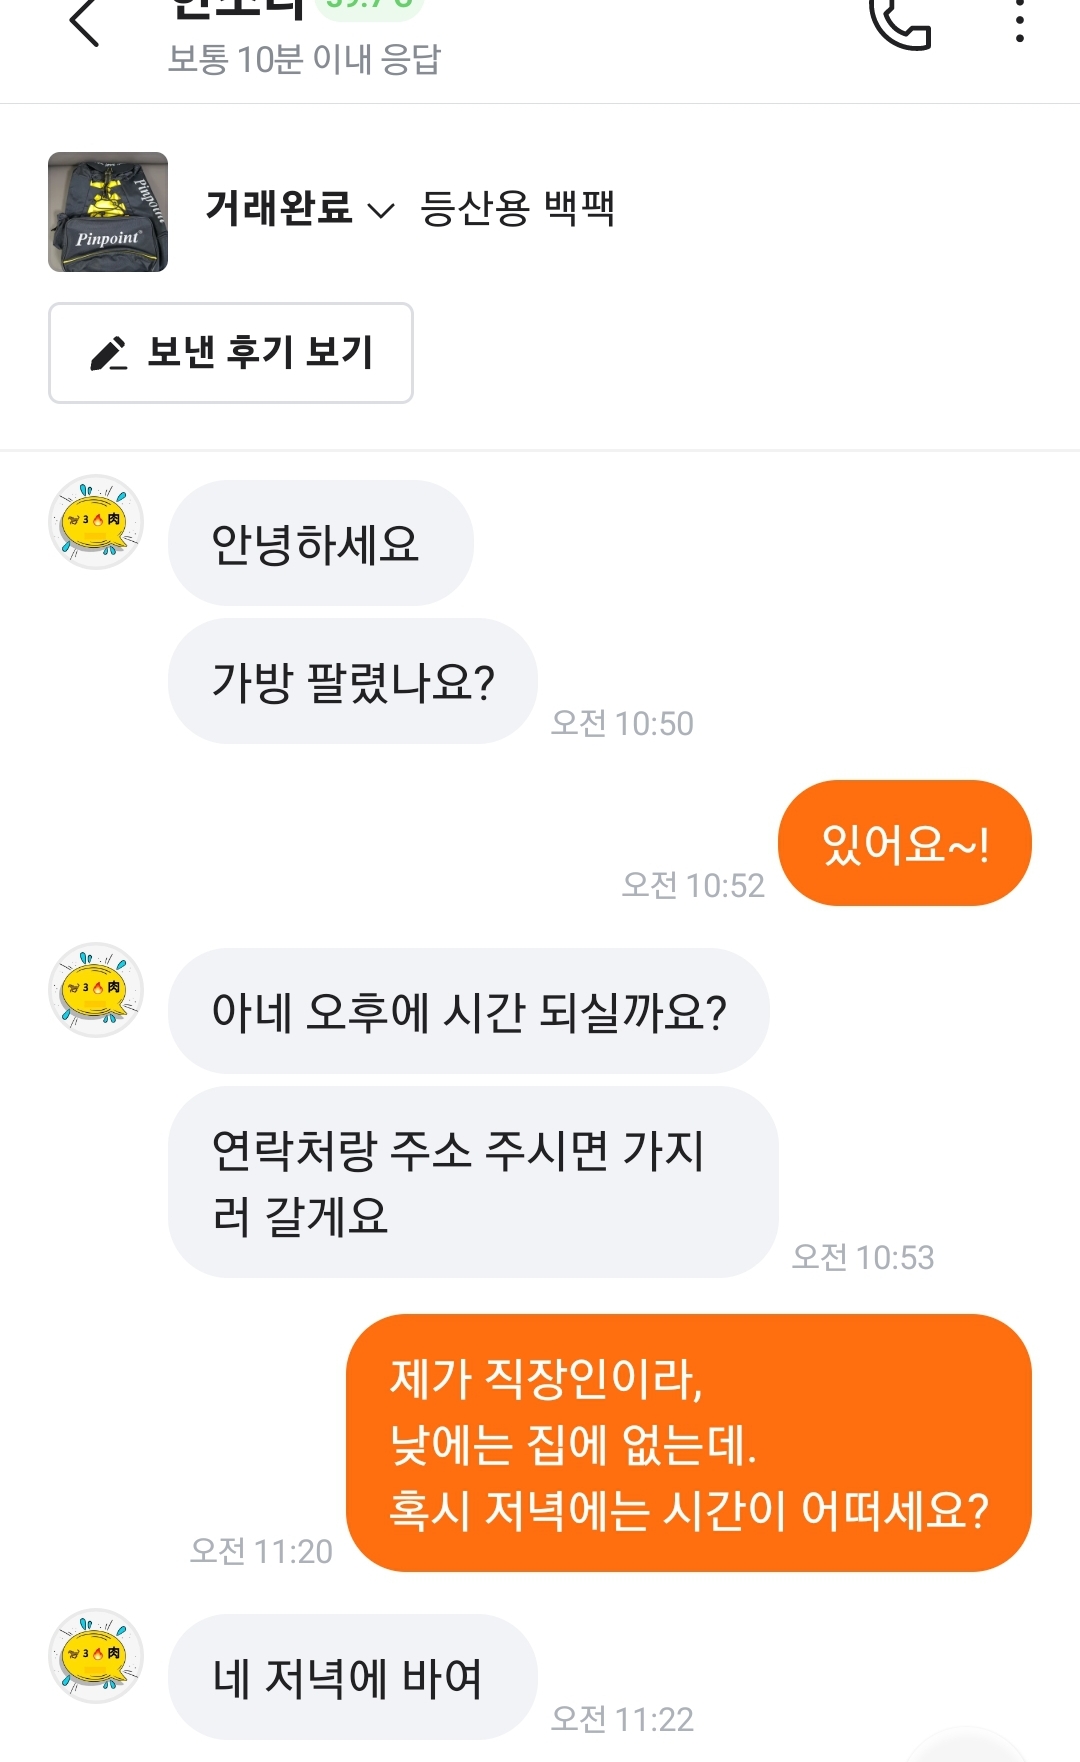Screen dimensions: 1080x1762
Task: Tap the 가방 팔렸나요? message bubble
Action: point(352,681)
